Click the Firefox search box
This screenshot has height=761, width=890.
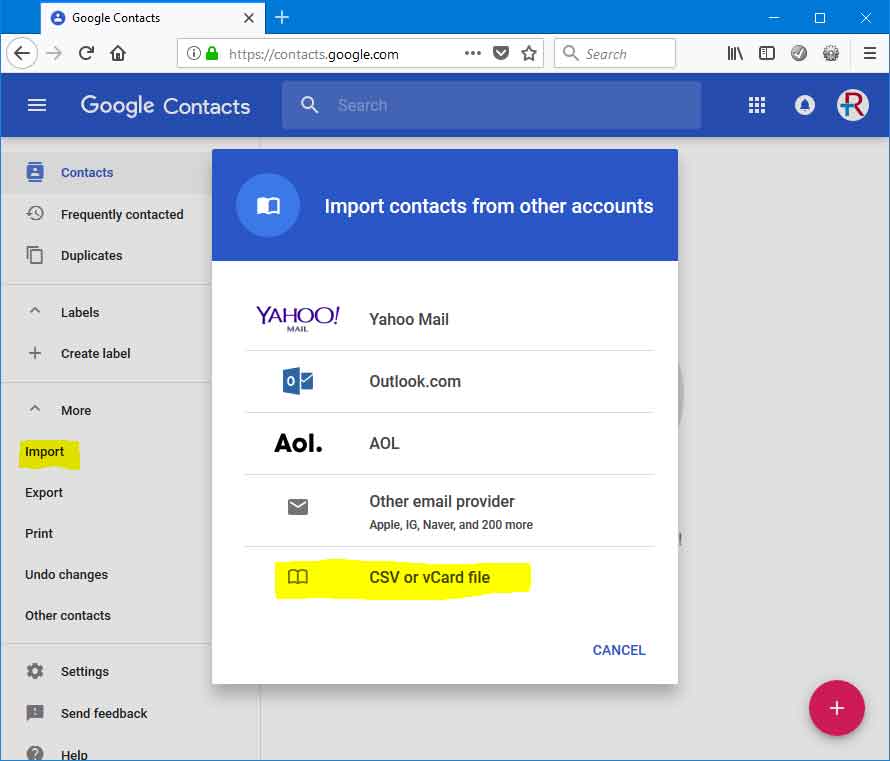(615, 53)
